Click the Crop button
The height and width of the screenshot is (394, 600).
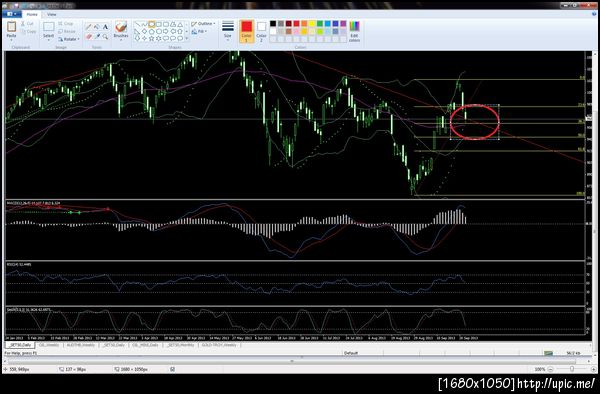(x=66, y=24)
